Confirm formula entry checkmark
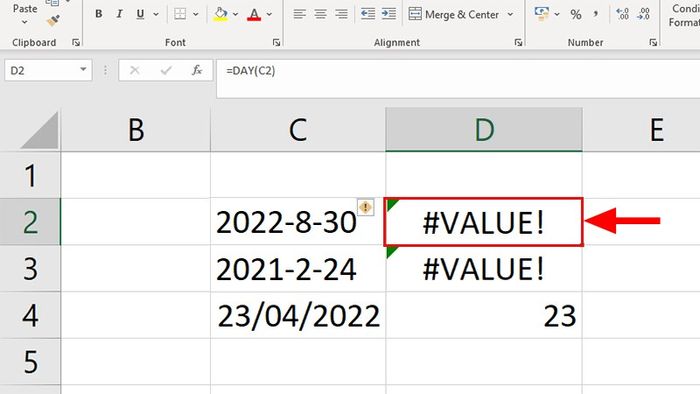 (x=166, y=71)
